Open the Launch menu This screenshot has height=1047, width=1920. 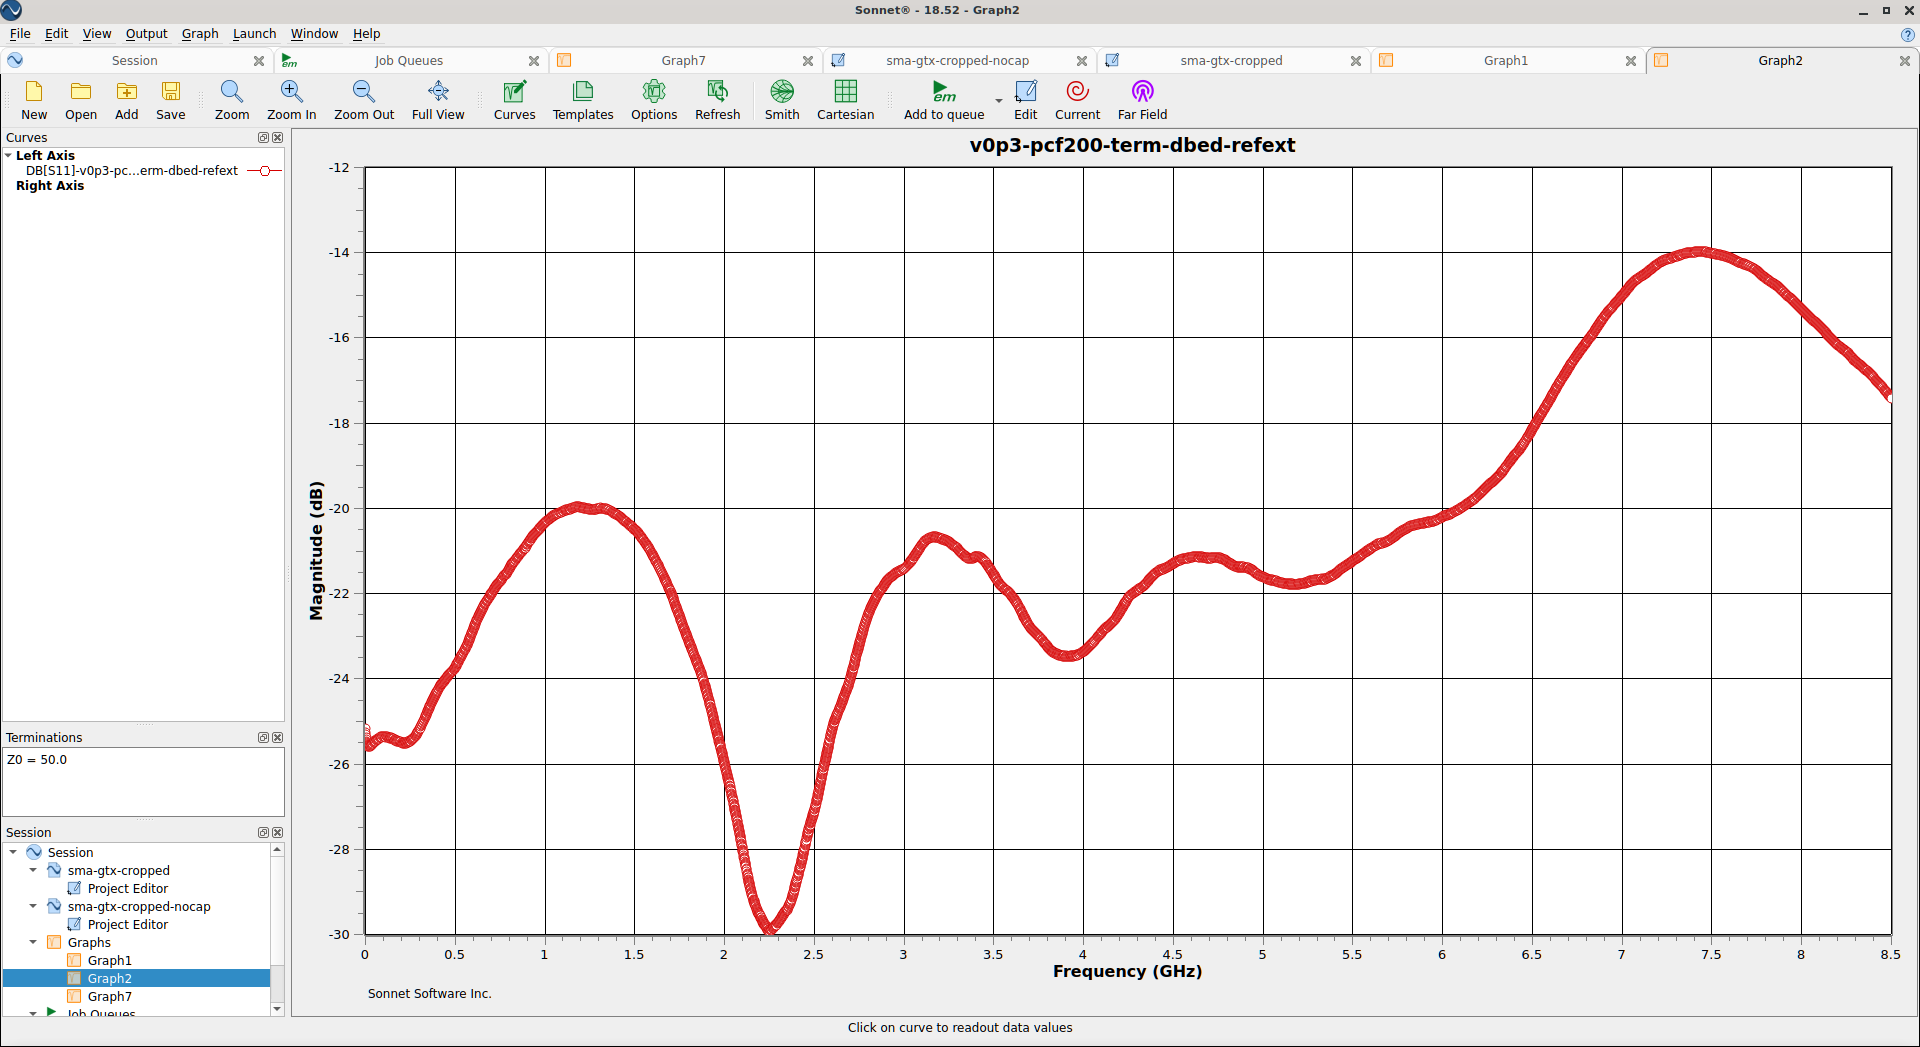254,34
